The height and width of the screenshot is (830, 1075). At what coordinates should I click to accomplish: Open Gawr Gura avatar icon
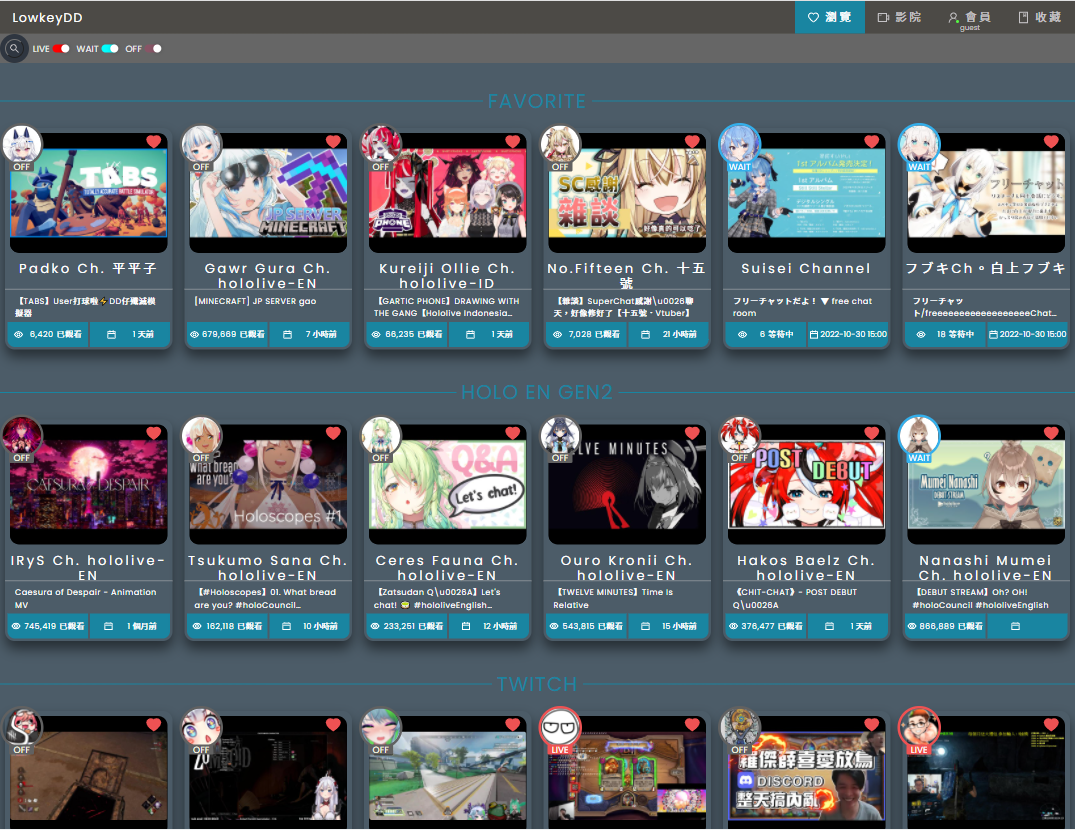202,145
